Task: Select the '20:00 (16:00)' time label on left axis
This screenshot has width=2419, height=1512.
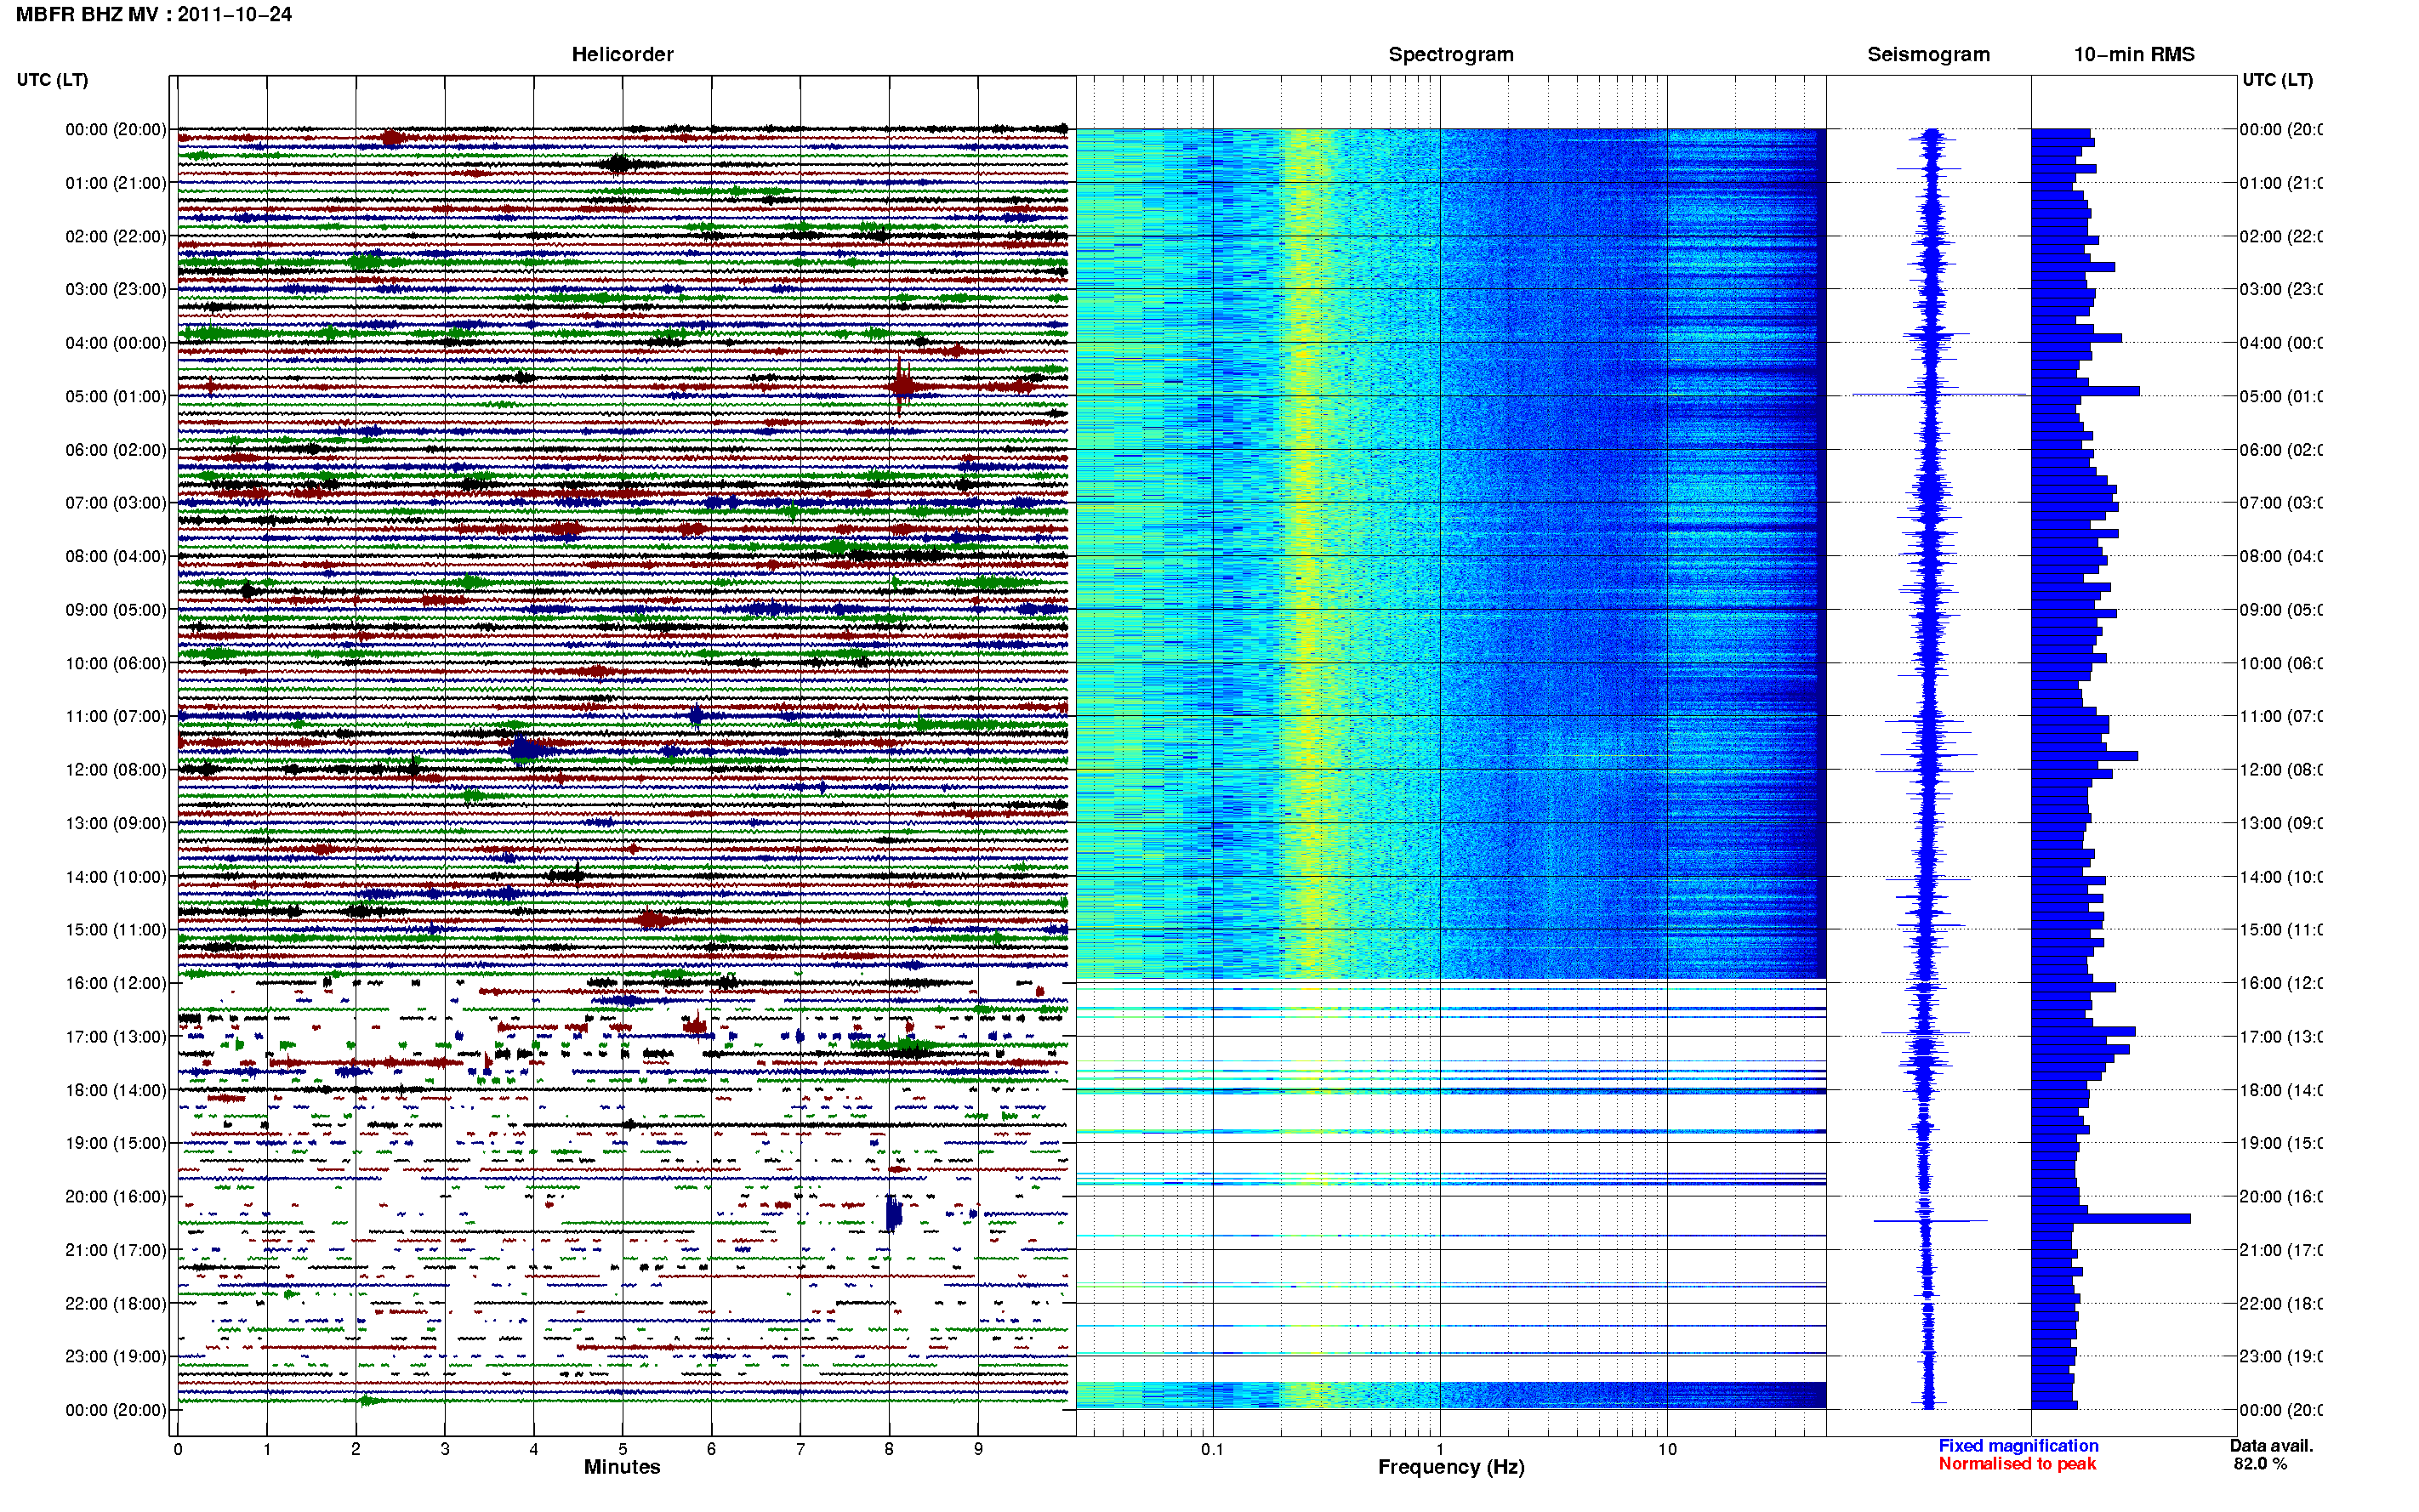Action: tap(116, 1197)
